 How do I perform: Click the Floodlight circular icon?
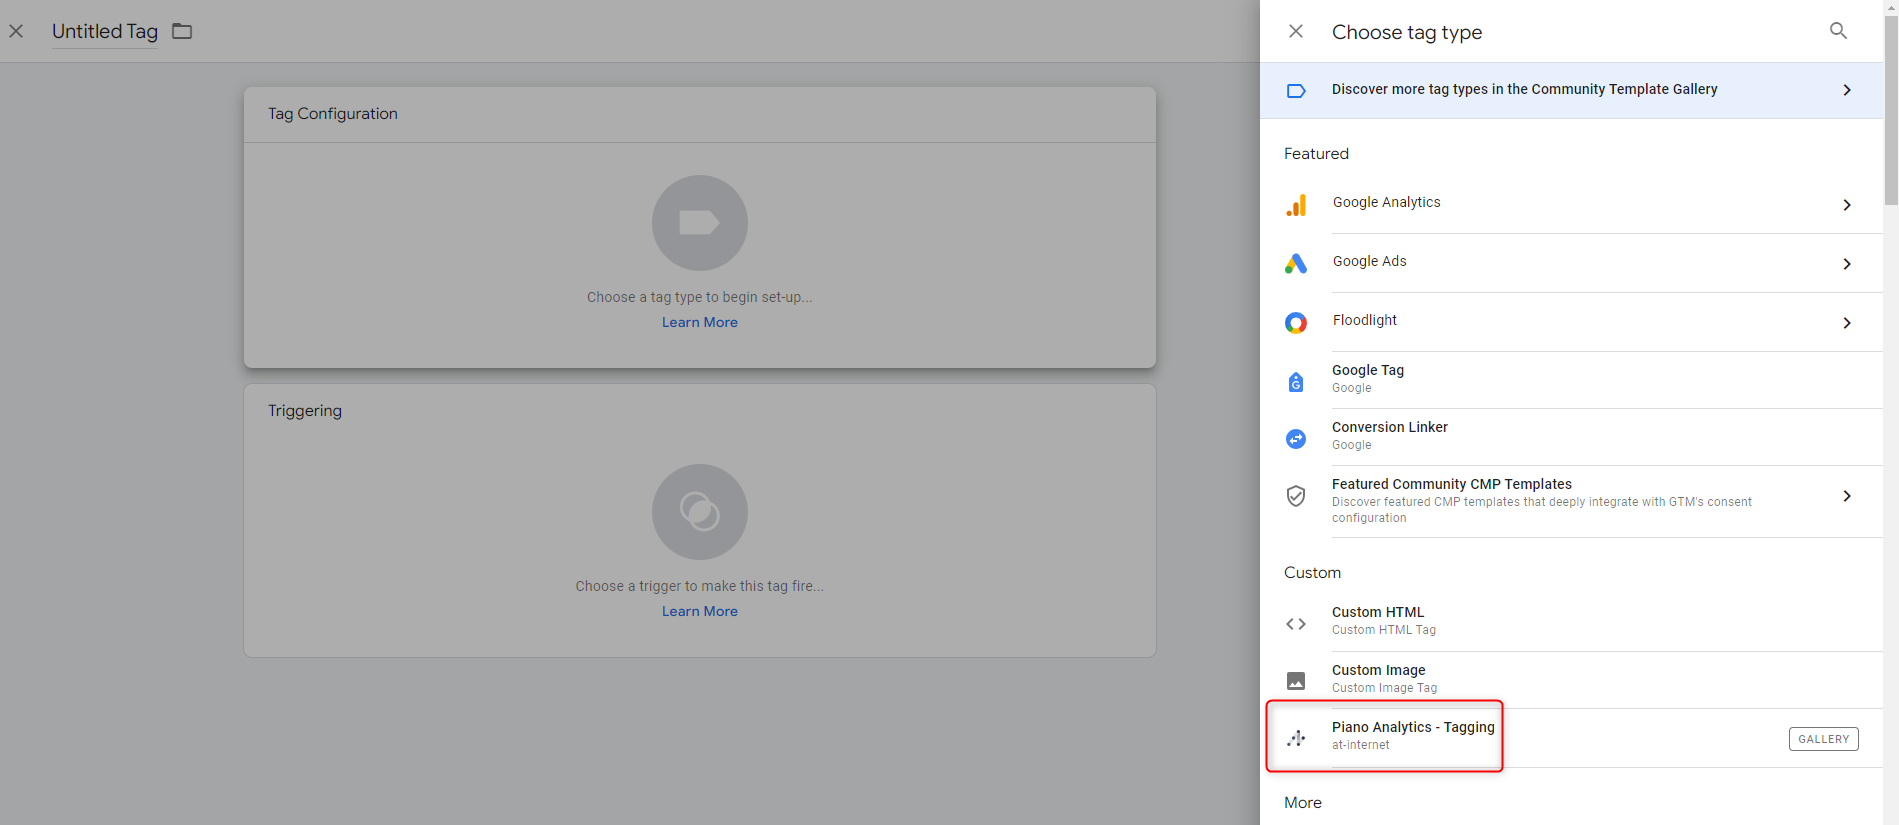(1296, 323)
